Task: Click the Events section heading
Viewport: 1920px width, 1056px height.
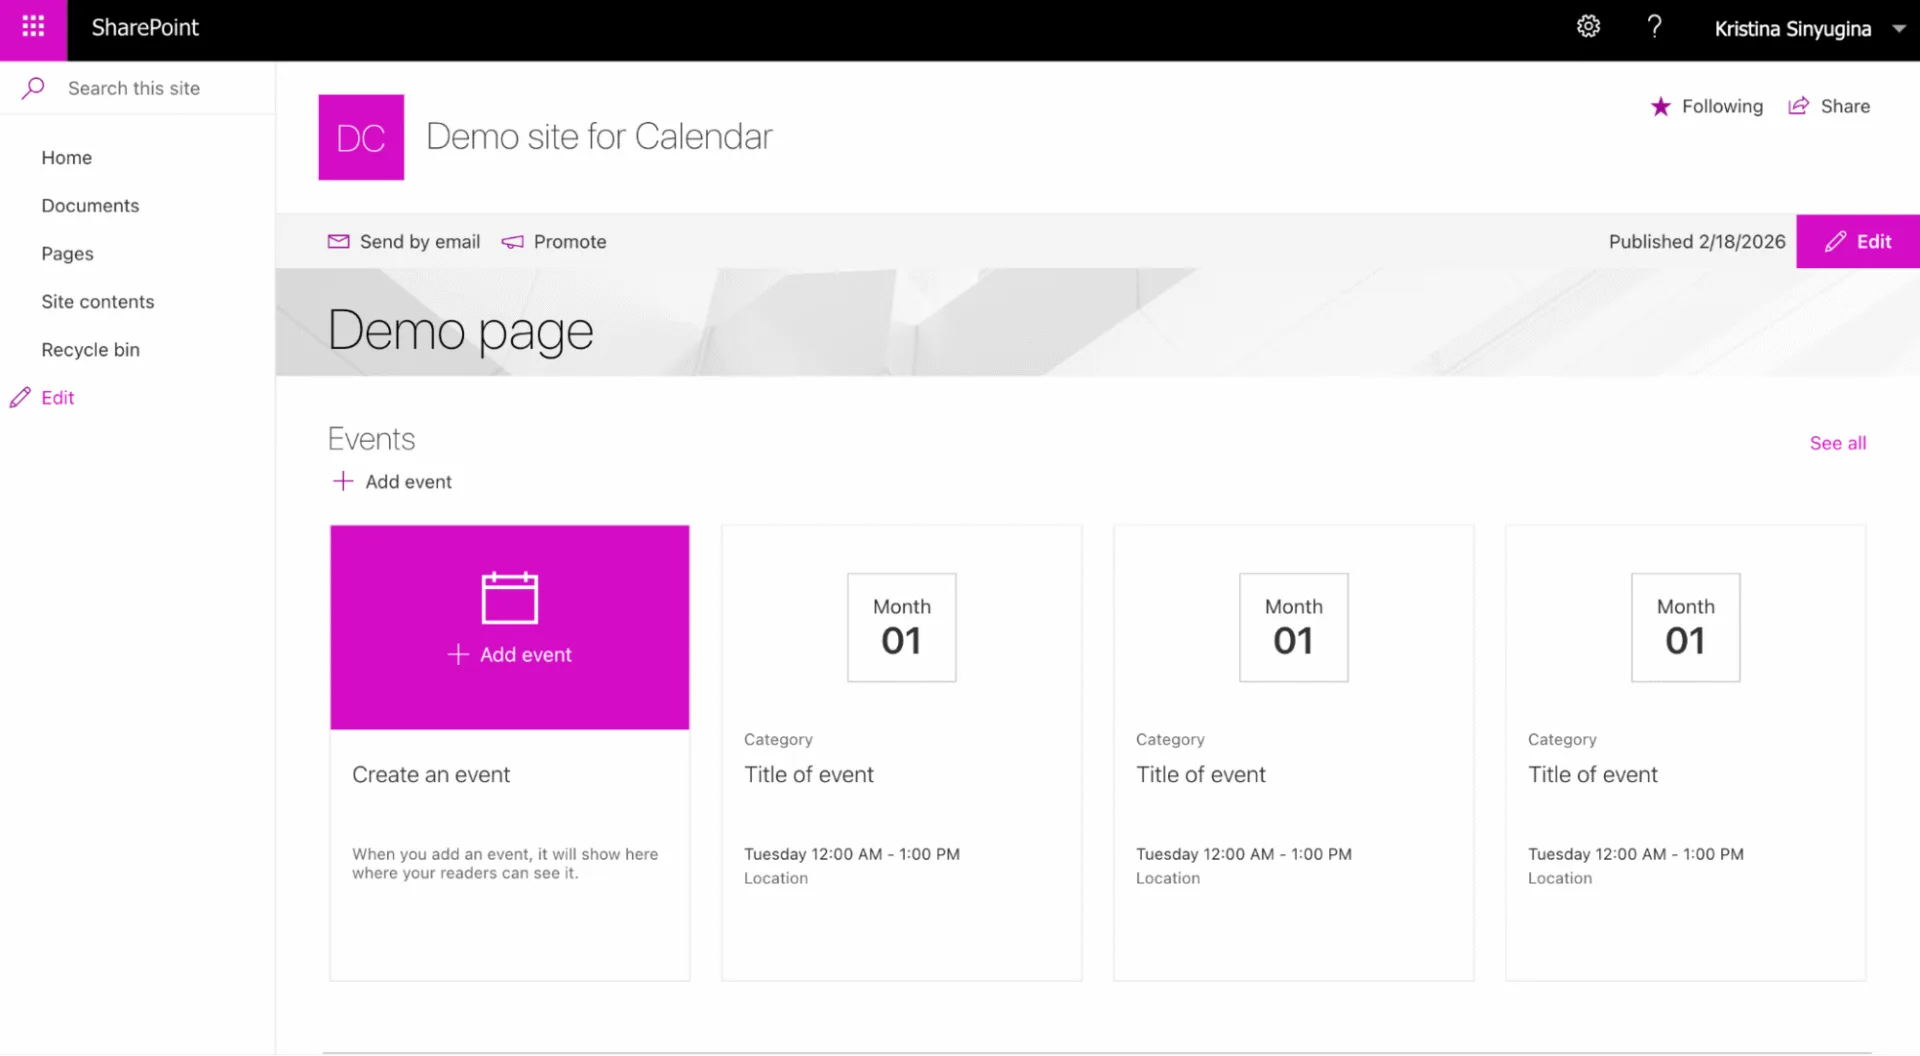Action: [x=371, y=438]
